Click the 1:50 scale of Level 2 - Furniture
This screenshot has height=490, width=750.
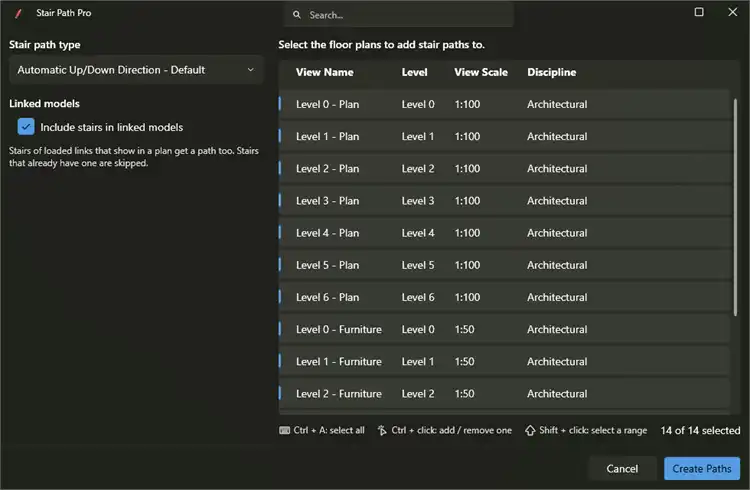click(464, 393)
